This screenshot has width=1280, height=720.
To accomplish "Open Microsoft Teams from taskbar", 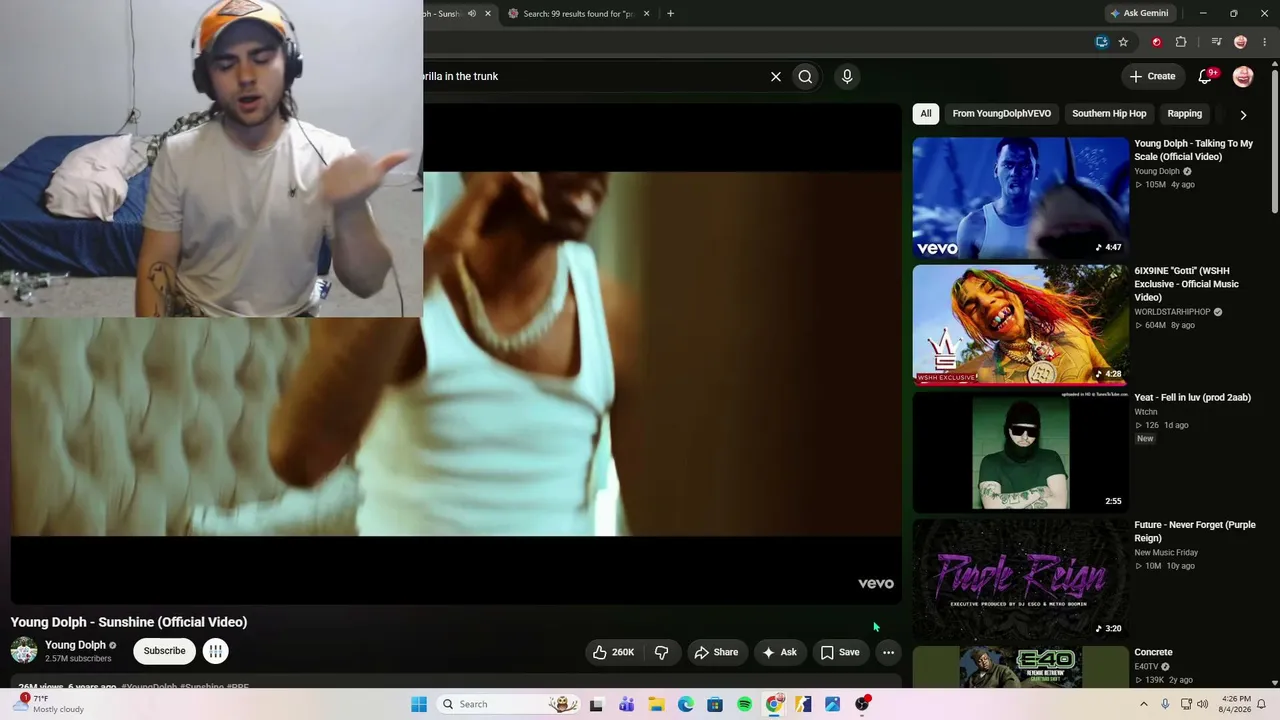I will pyautogui.click(x=626, y=704).
